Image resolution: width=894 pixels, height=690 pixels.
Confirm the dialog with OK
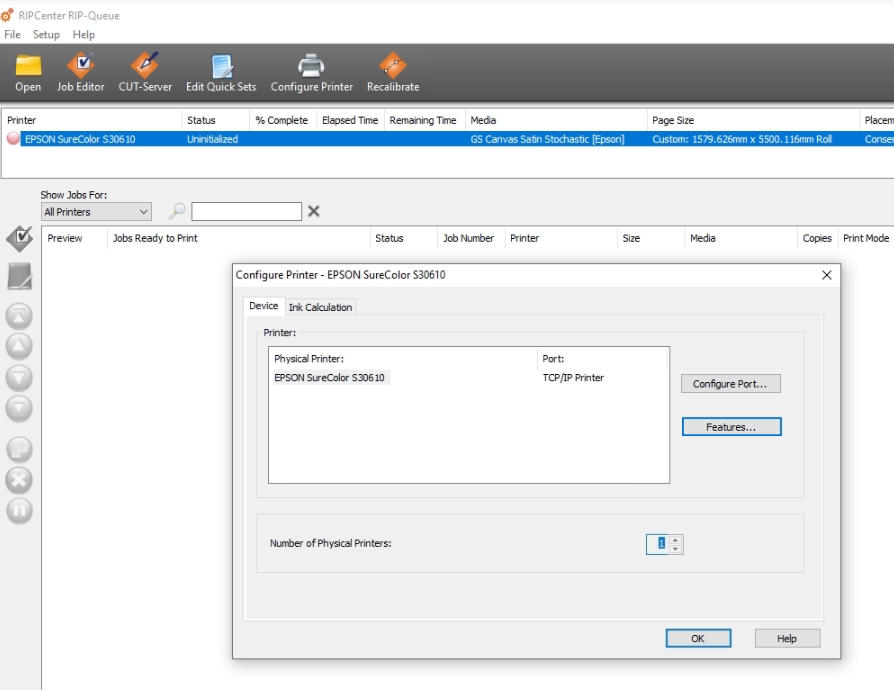pos(698,638)
